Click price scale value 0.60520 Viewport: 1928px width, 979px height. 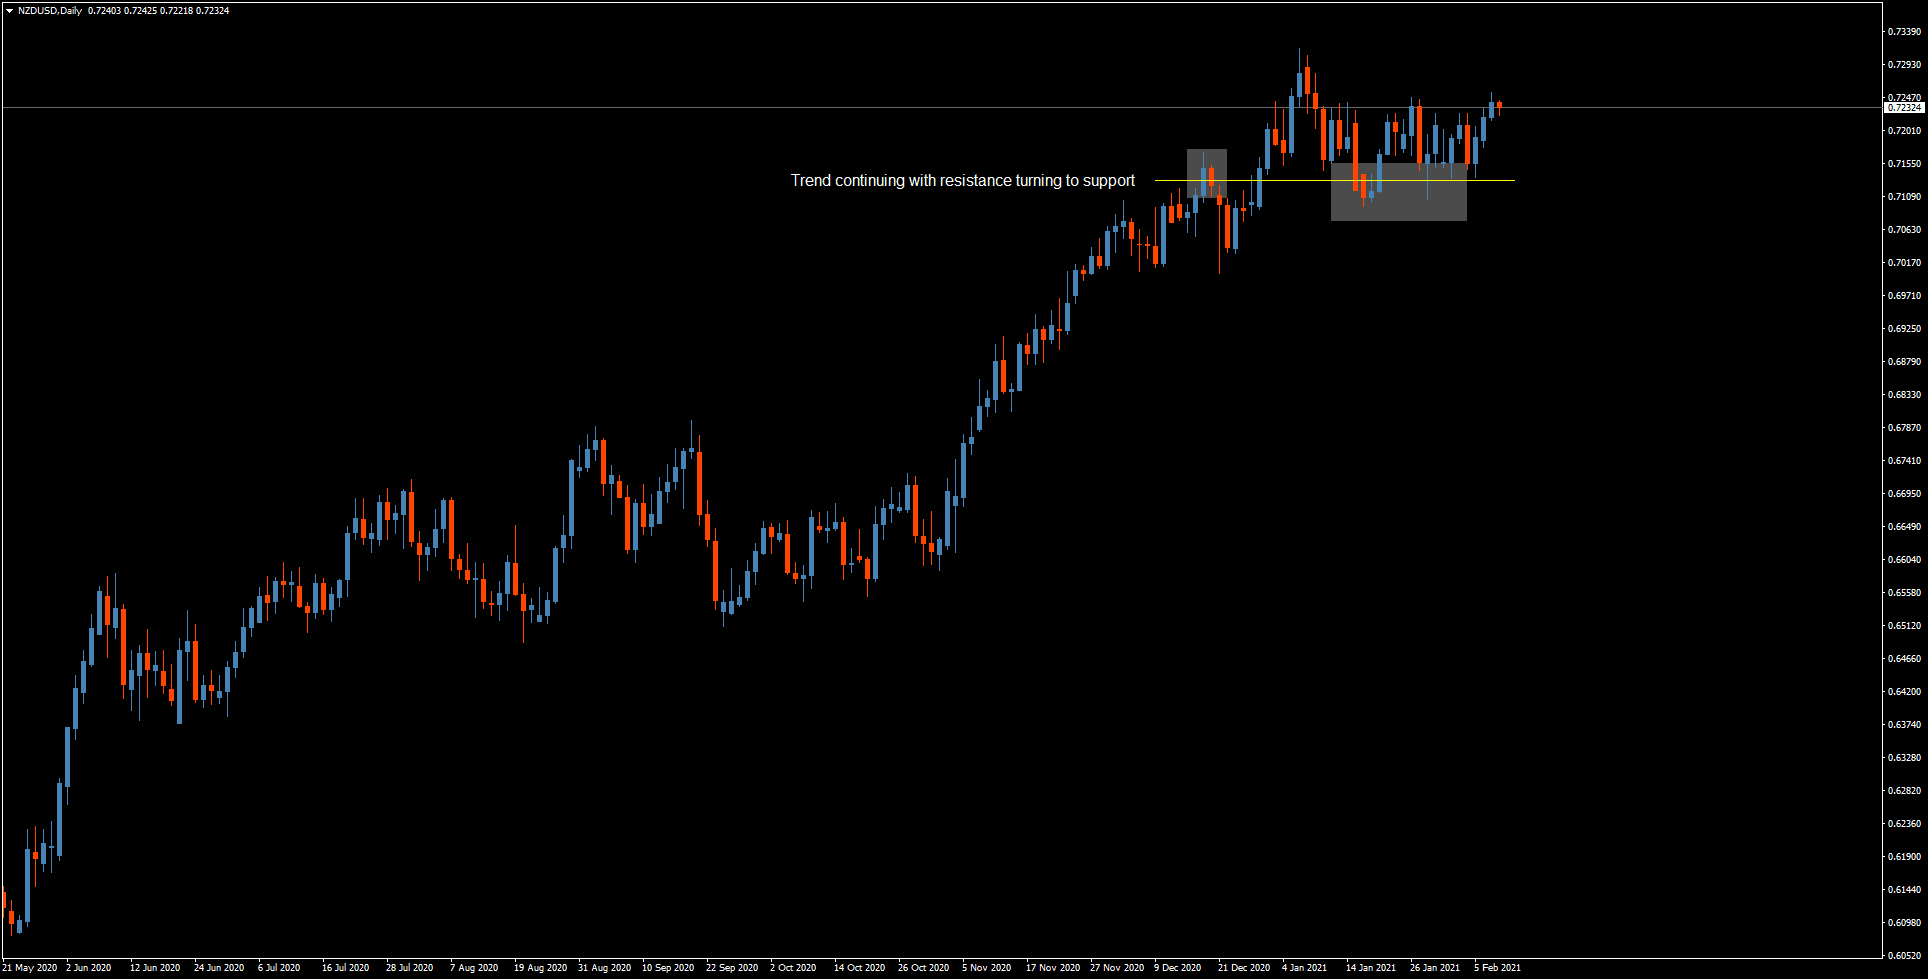pyautogui.click(x=1905, y=953)
